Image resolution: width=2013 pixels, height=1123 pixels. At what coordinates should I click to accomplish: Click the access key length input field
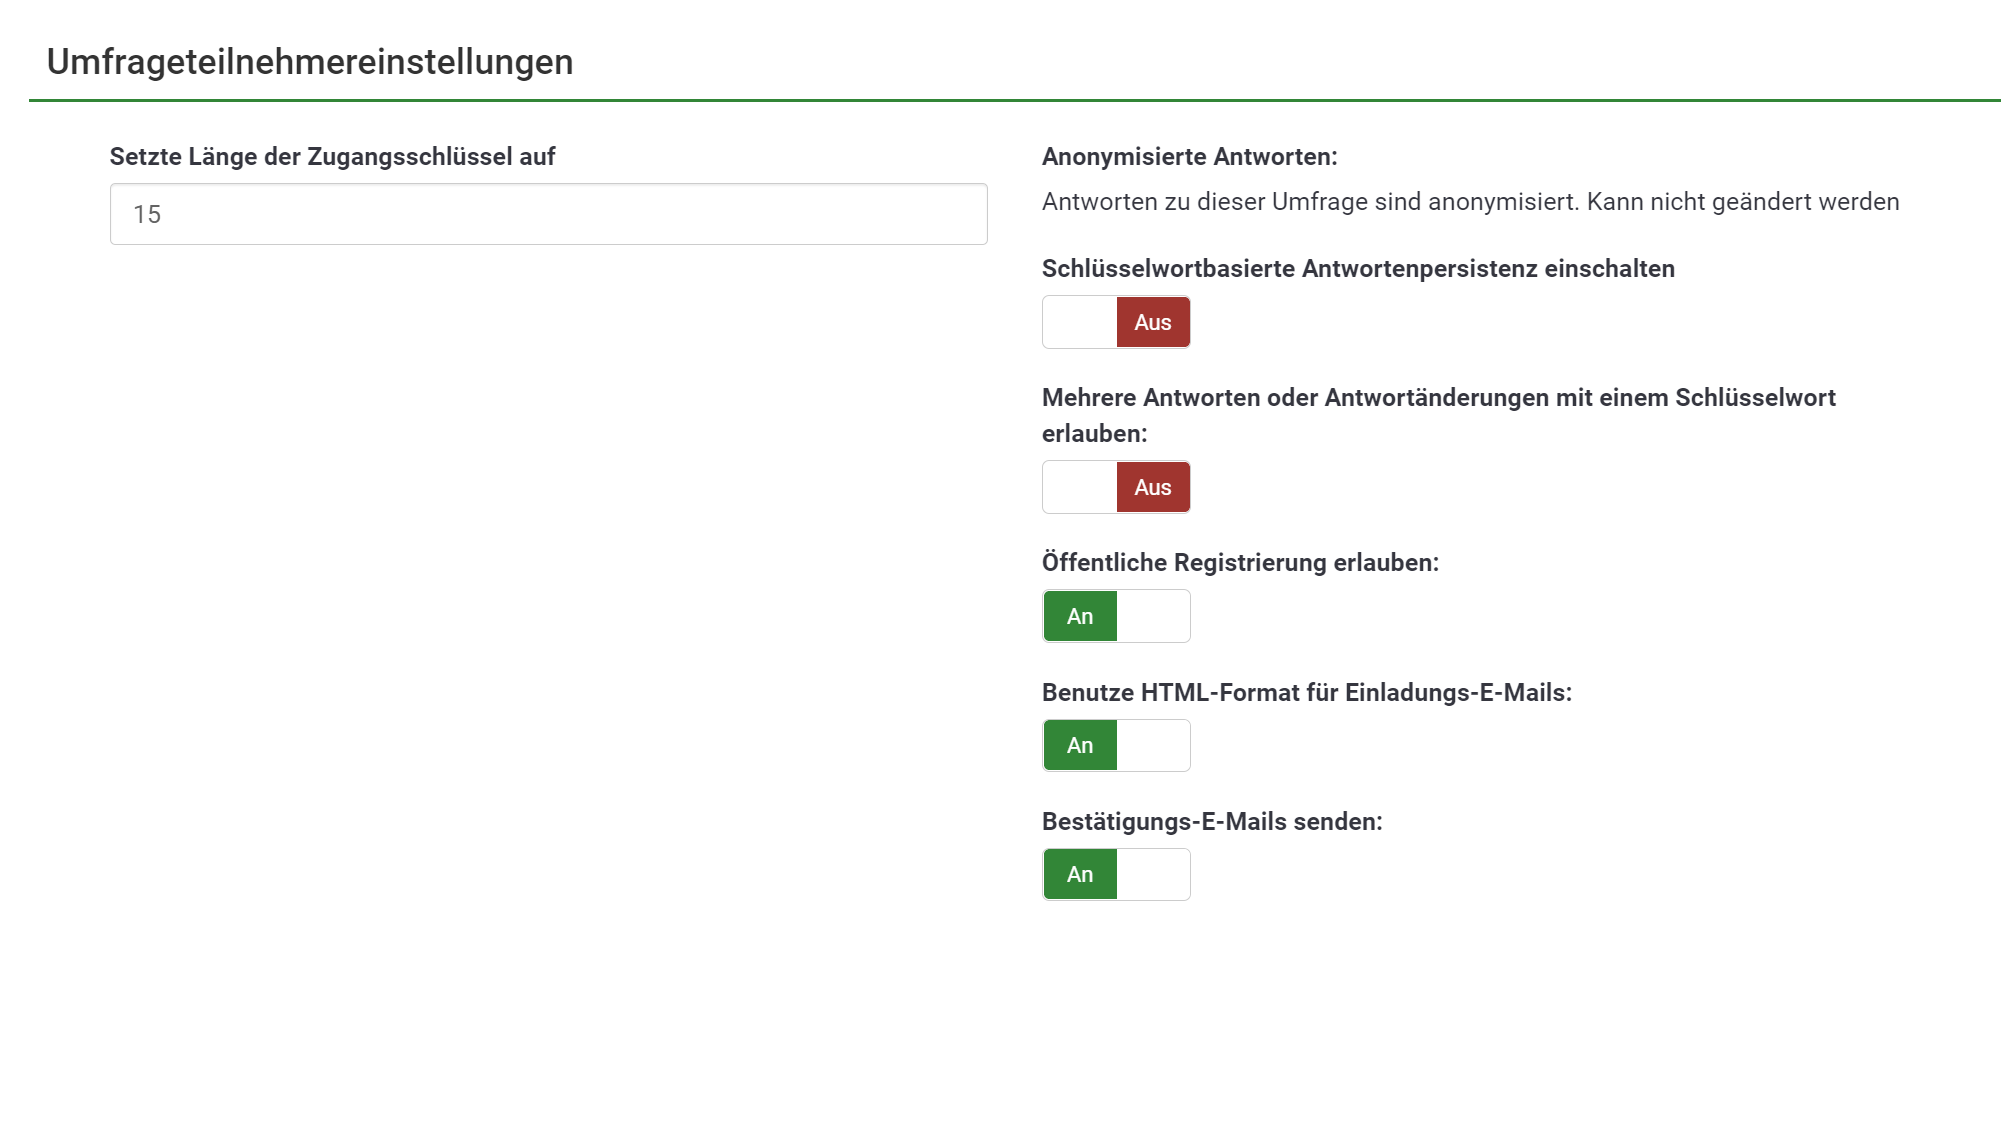click(548, 214)
